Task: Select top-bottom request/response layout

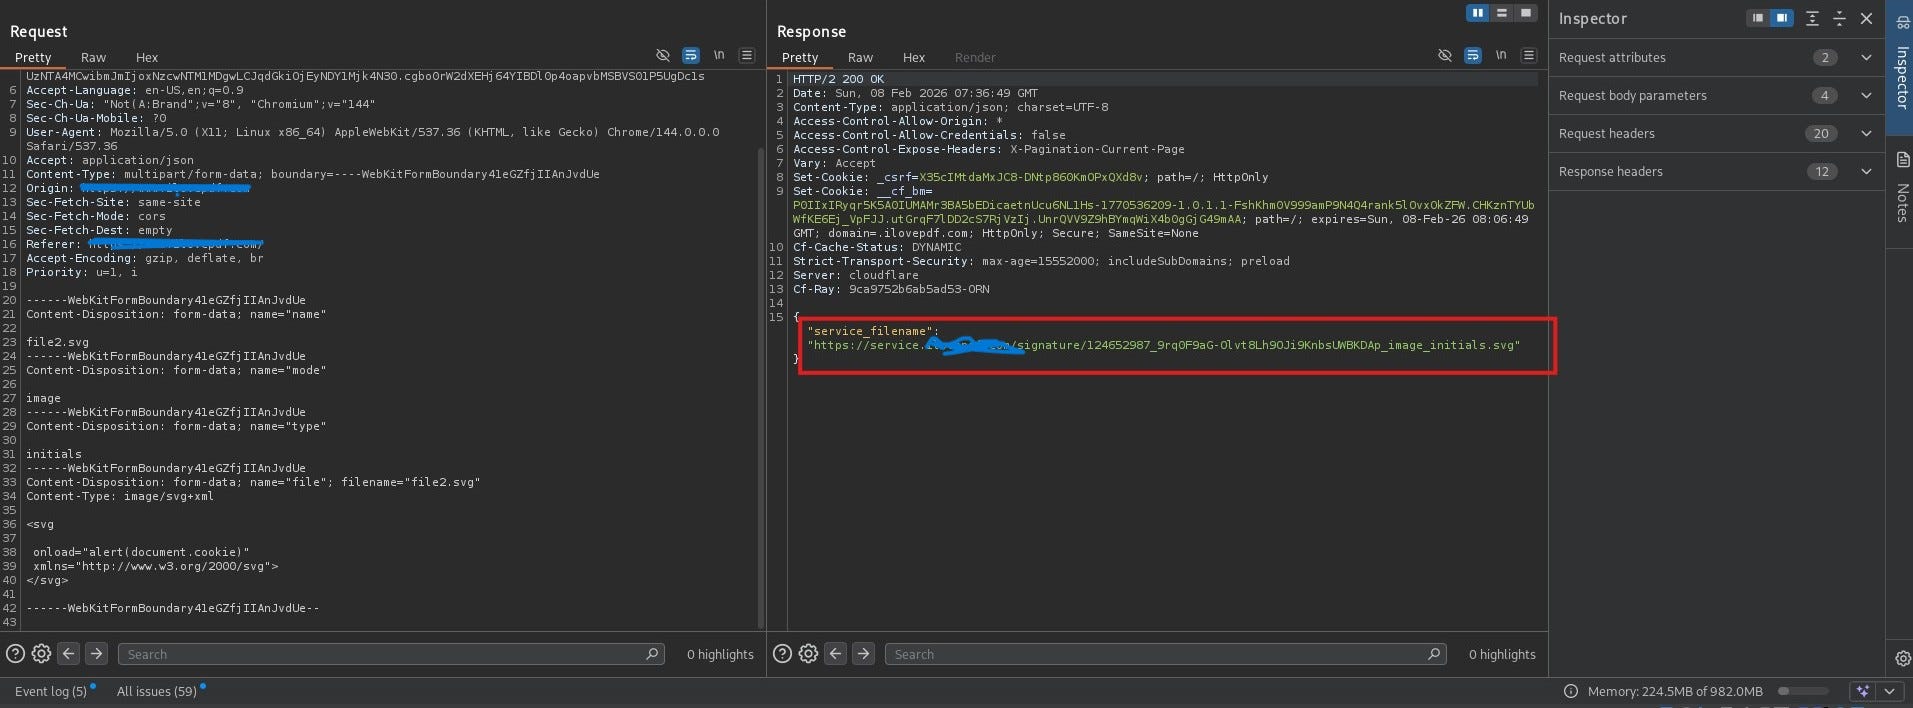Action: click(x=1501, y=13)
